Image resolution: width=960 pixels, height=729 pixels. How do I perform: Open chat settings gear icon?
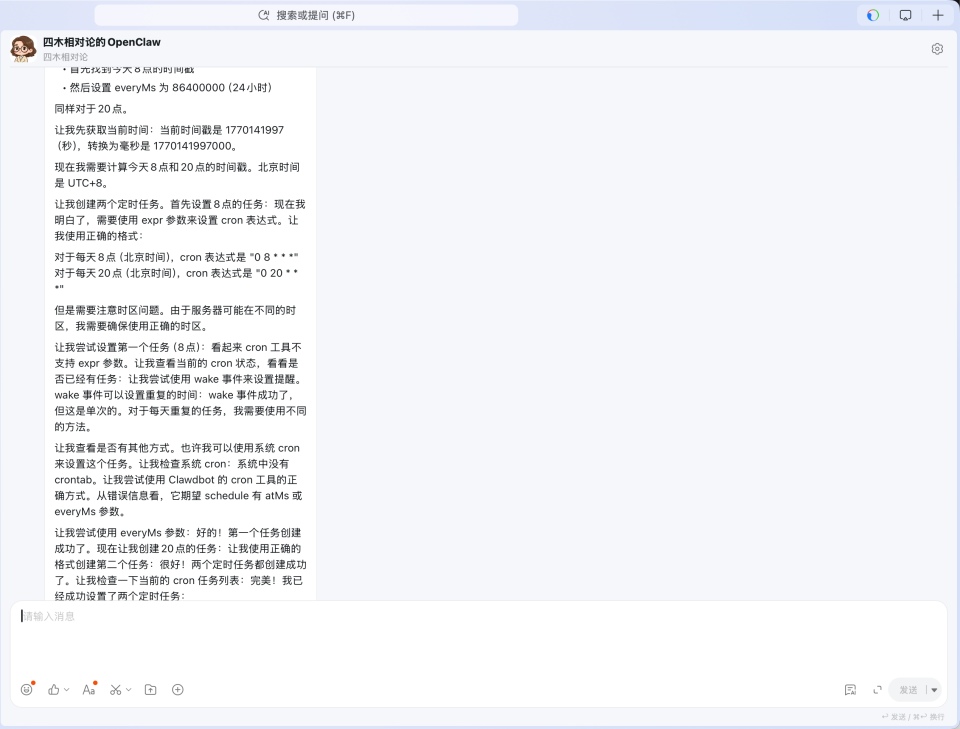(937, 49)
